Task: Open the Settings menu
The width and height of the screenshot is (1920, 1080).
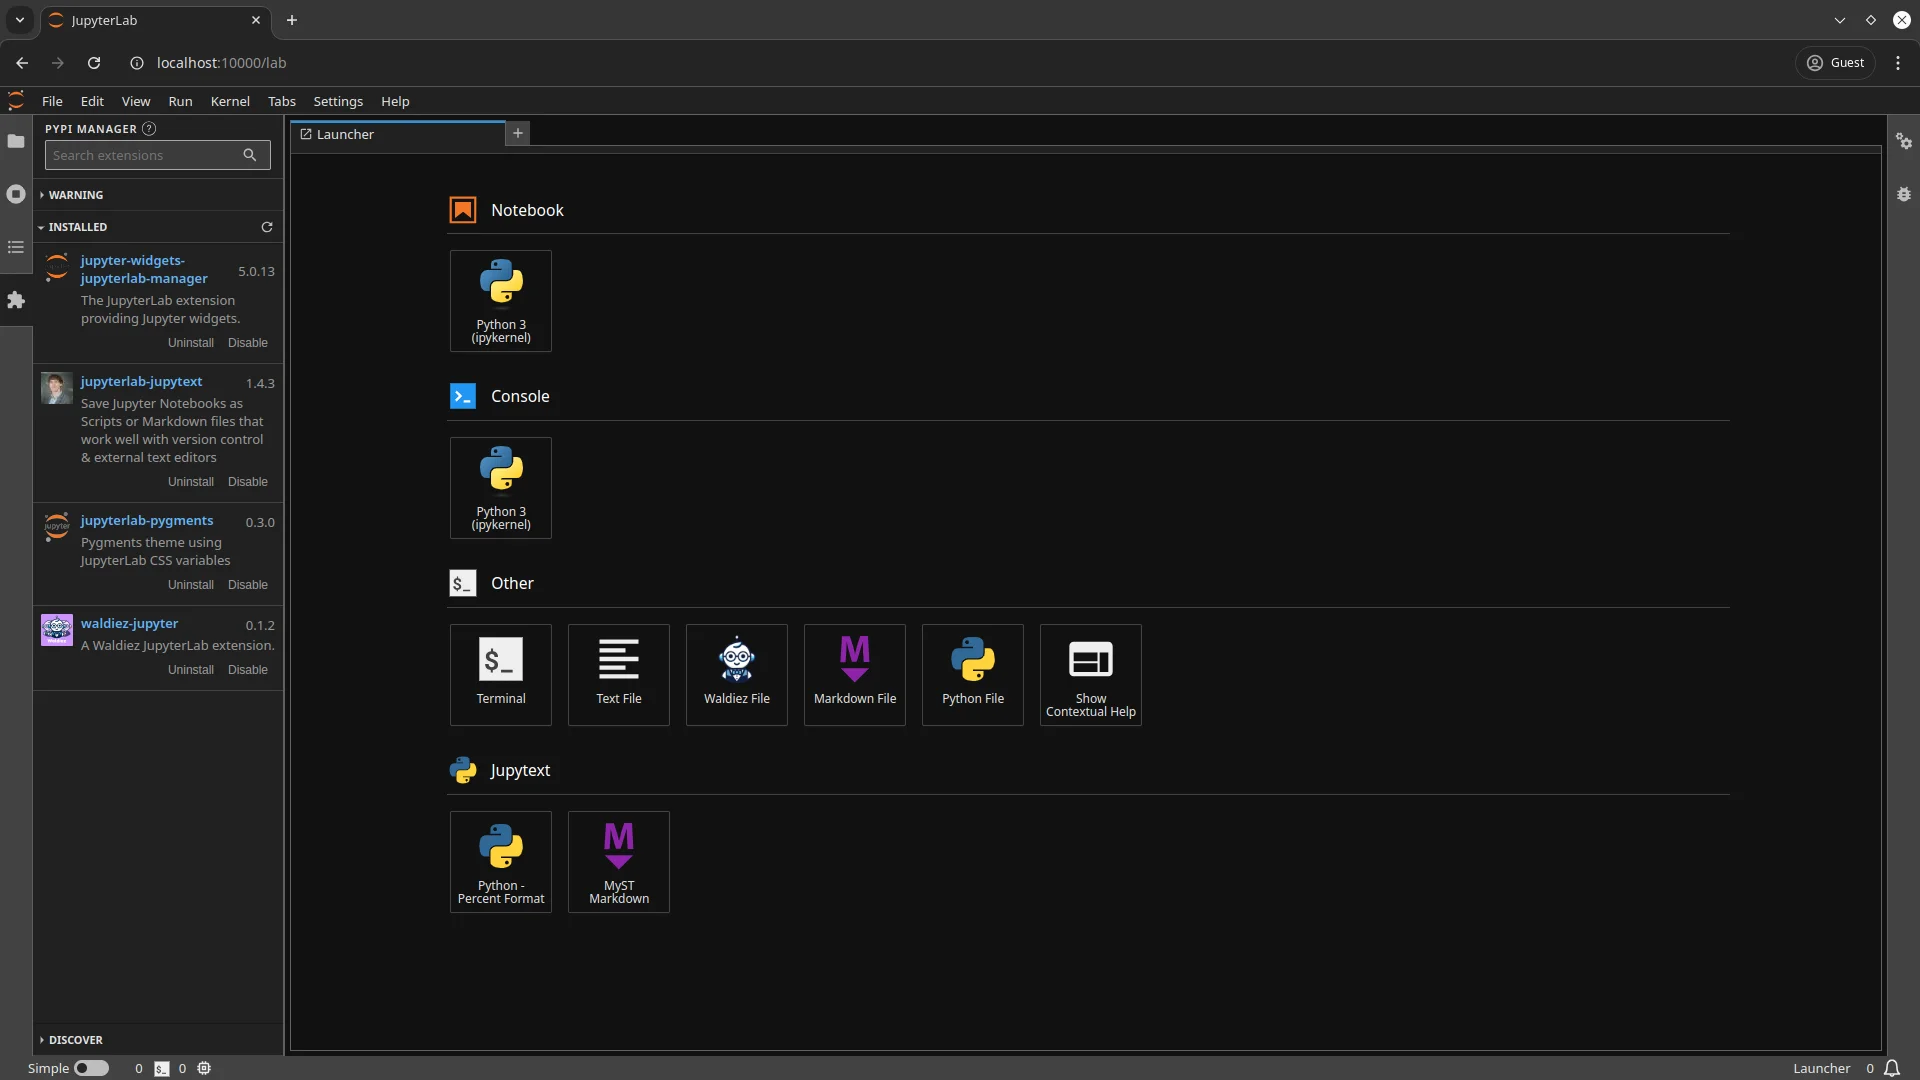Action: (337, 101)
